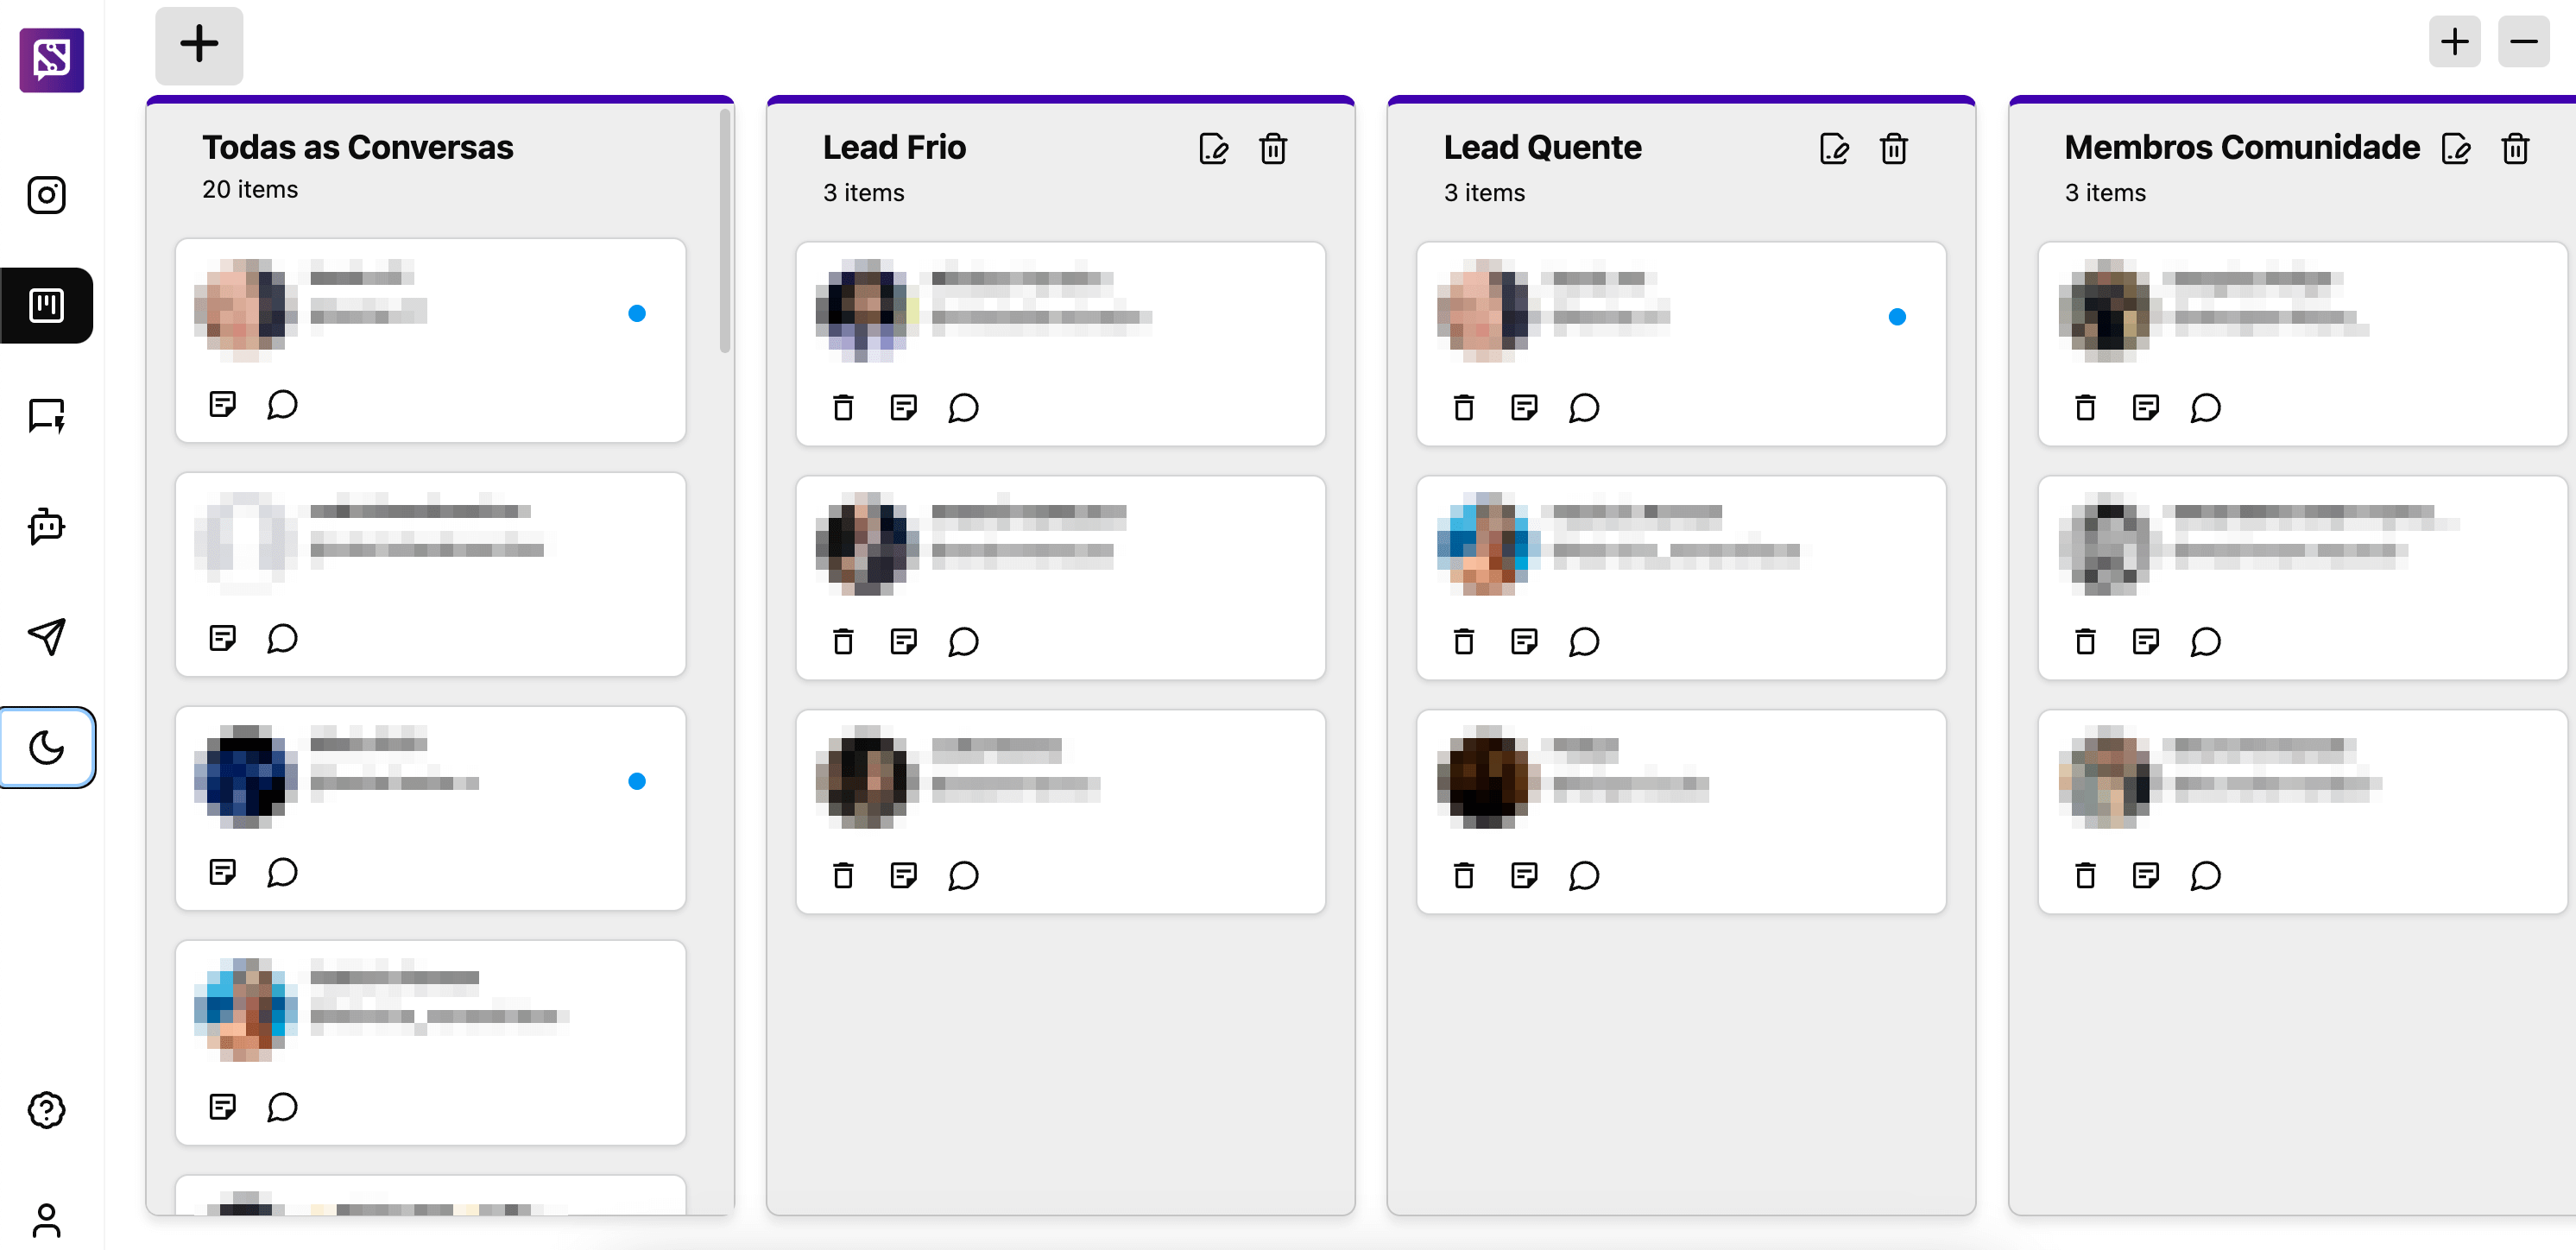The image size is (2576, 1250).
Task: Open the chatbot robot sidebar icon
Action: (46, 526)
